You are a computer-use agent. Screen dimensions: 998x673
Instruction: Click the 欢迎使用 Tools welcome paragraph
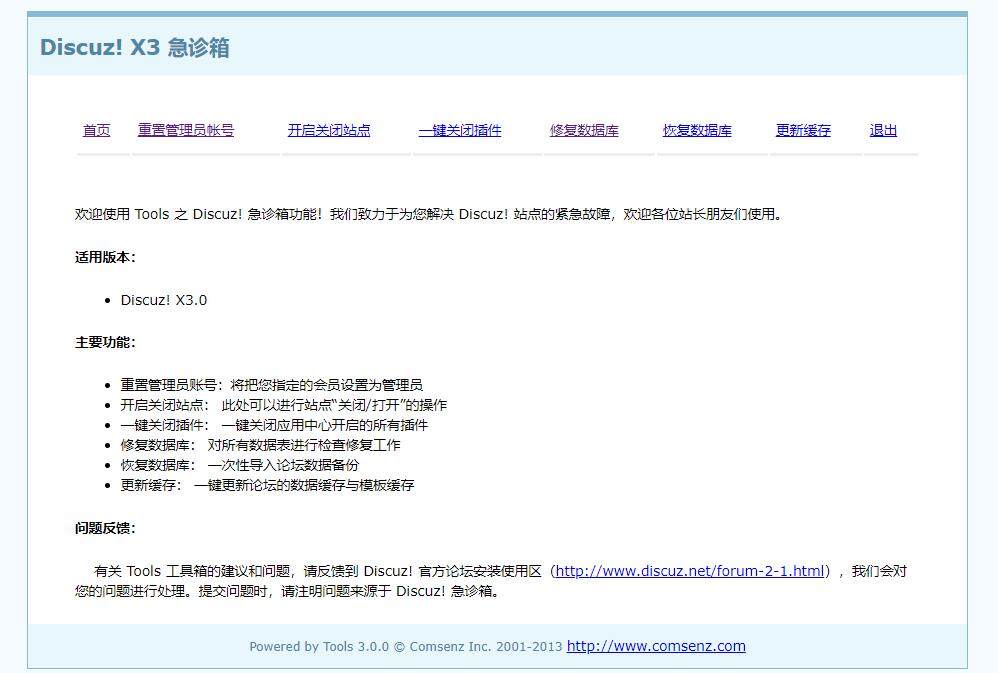pyautogui.click(x=428, y=215)
